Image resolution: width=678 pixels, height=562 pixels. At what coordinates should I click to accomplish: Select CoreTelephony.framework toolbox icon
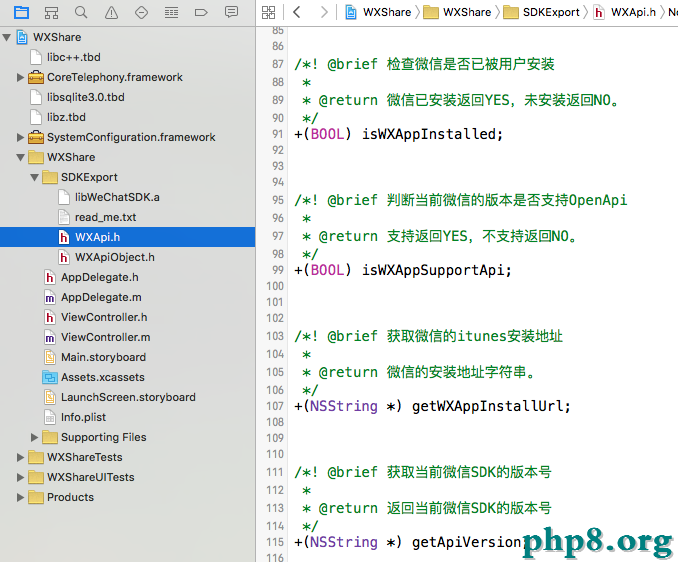[x=36, y=77]
